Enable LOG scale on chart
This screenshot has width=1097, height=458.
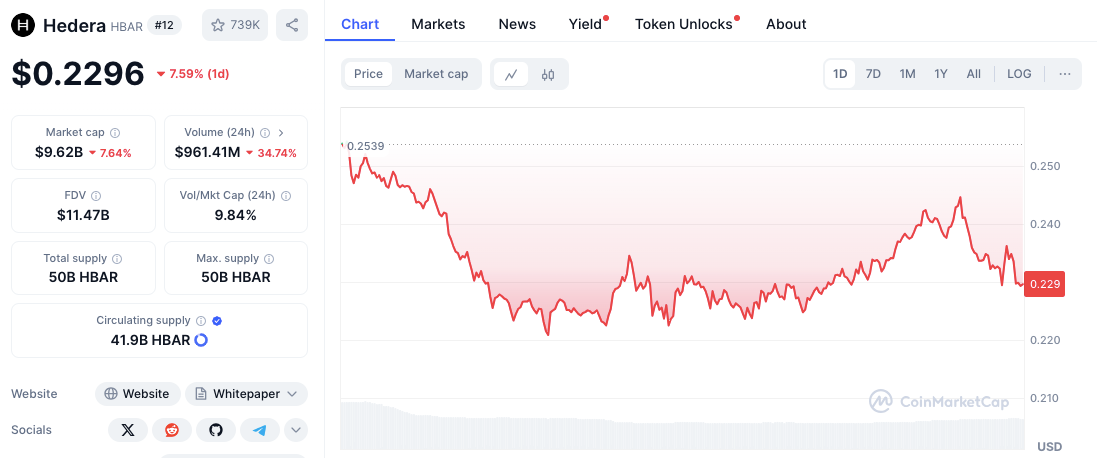1019,74
